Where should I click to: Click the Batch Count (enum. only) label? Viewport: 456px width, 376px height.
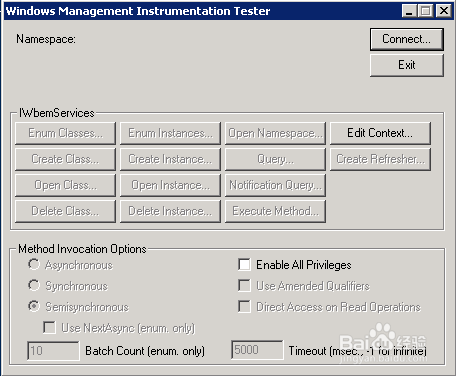click(x=145, y=351)
